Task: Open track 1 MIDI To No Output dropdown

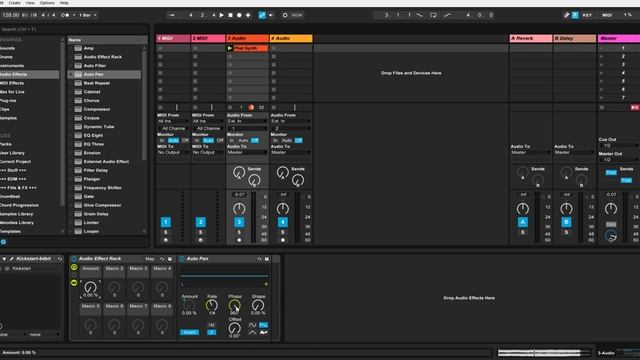Action: coord(173,152)
